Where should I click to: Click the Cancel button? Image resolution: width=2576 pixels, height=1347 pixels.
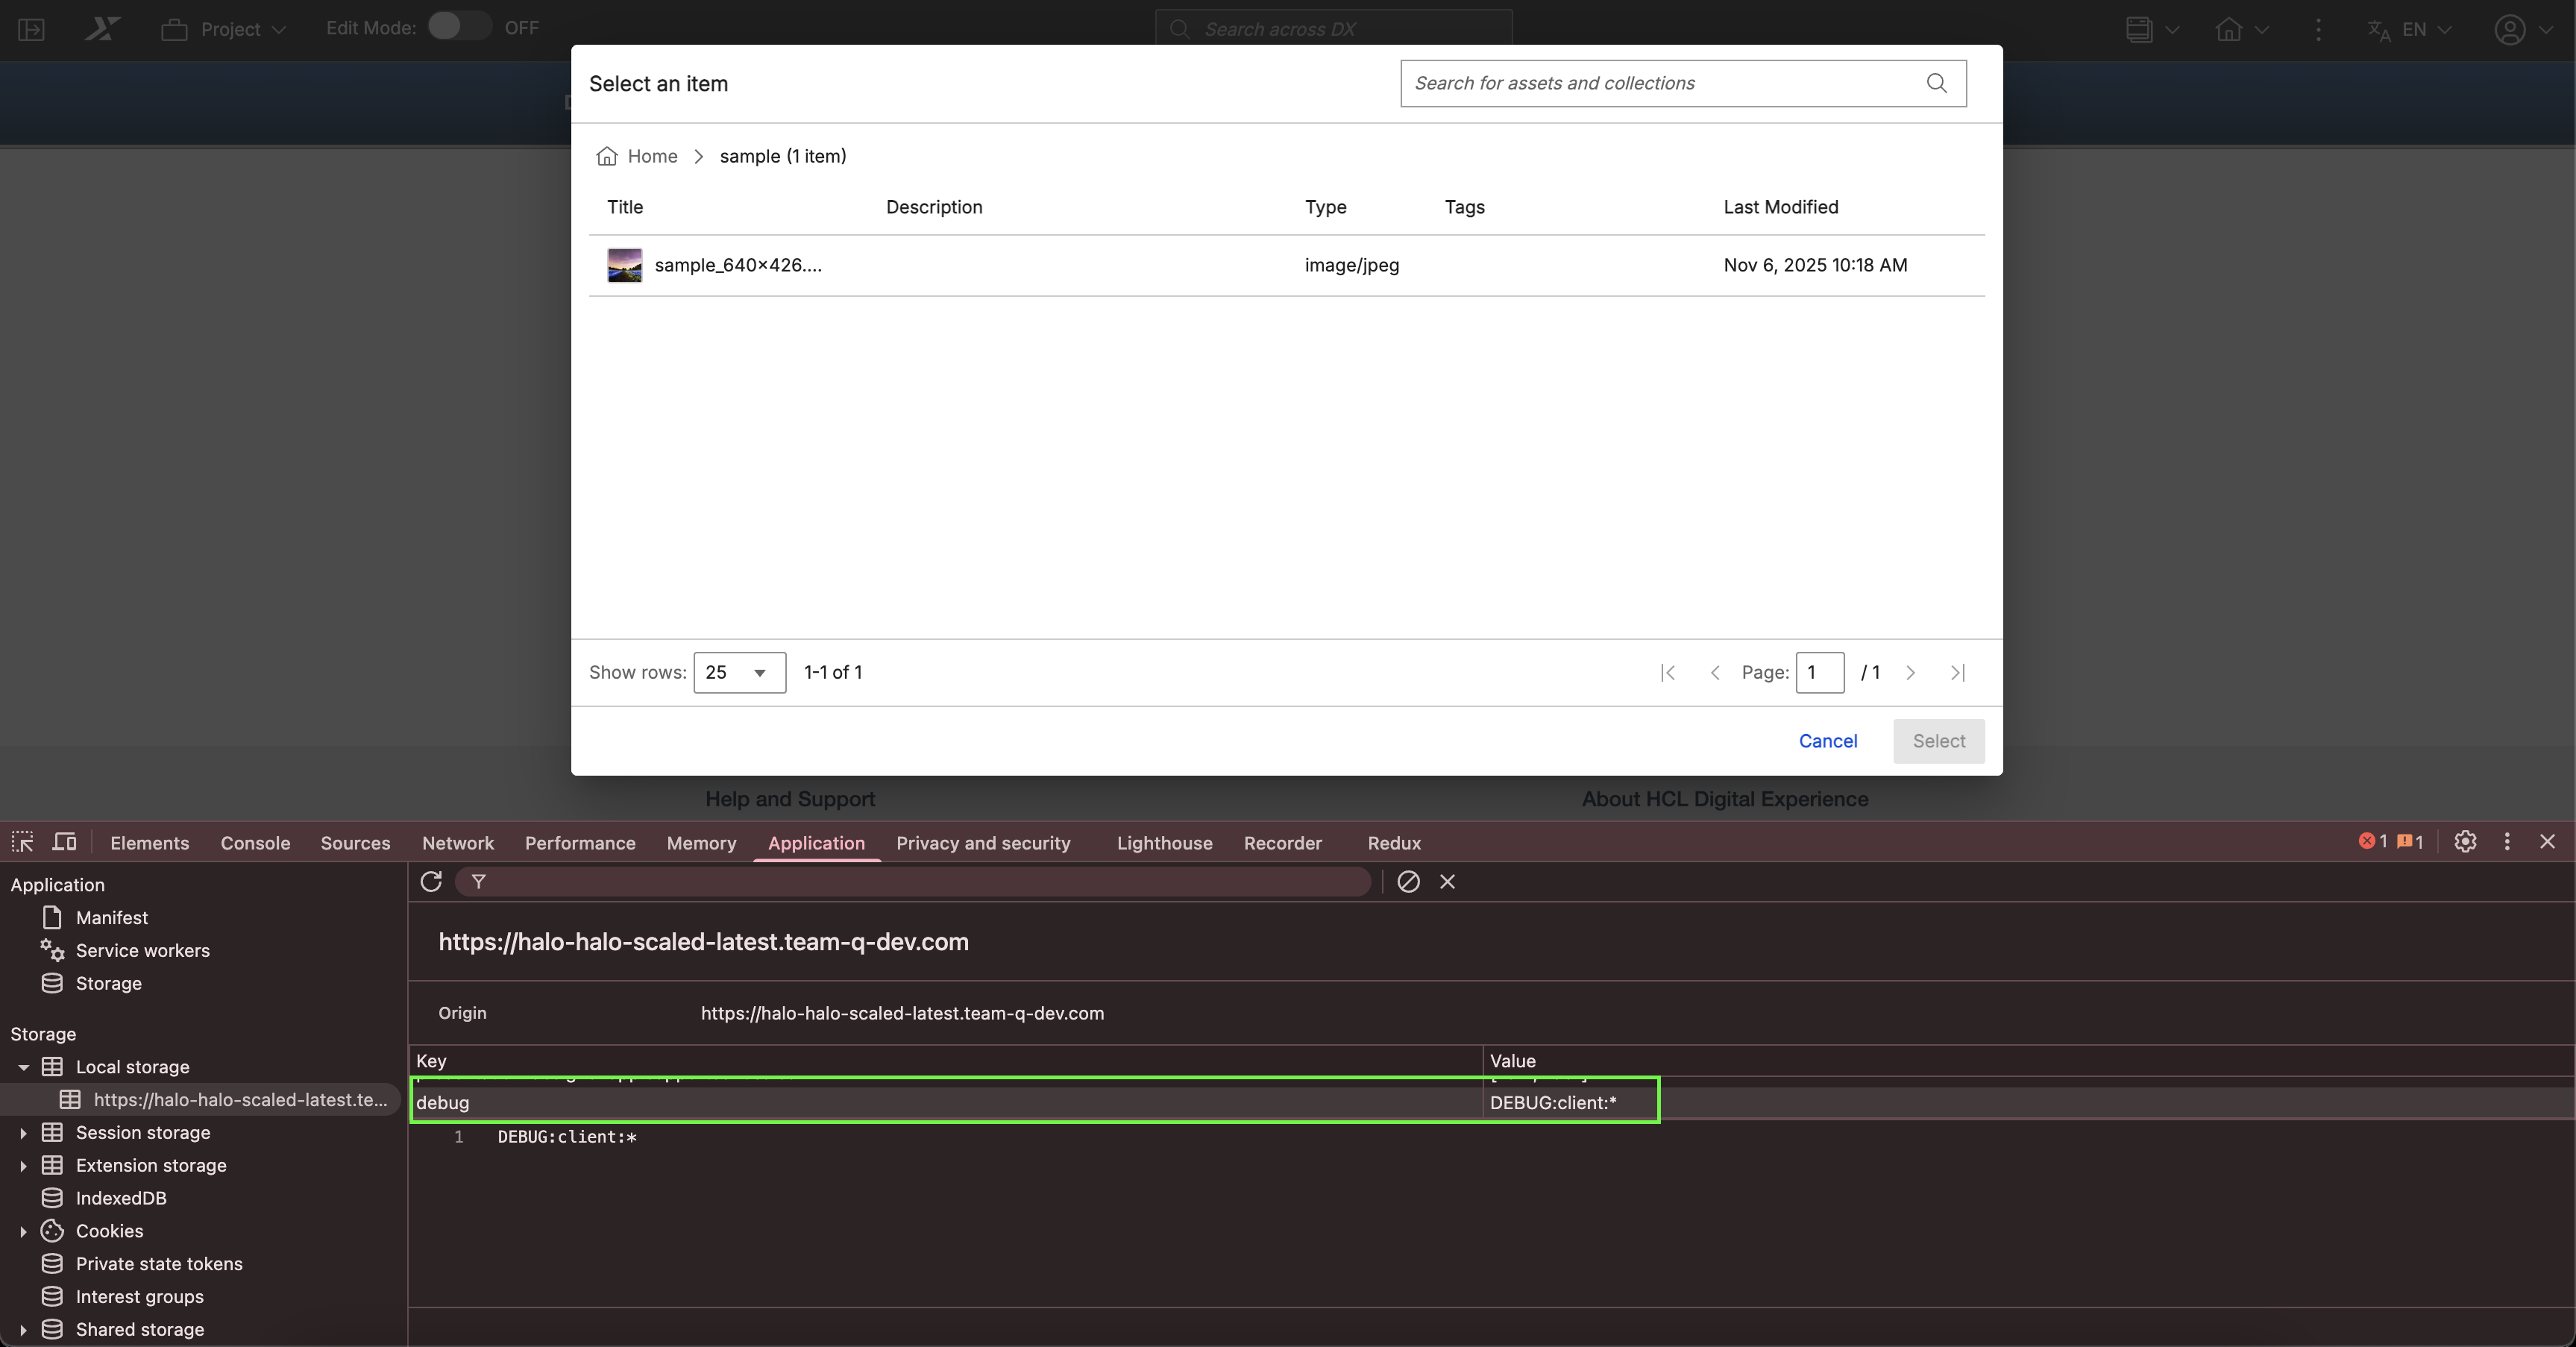(1827, 741)
